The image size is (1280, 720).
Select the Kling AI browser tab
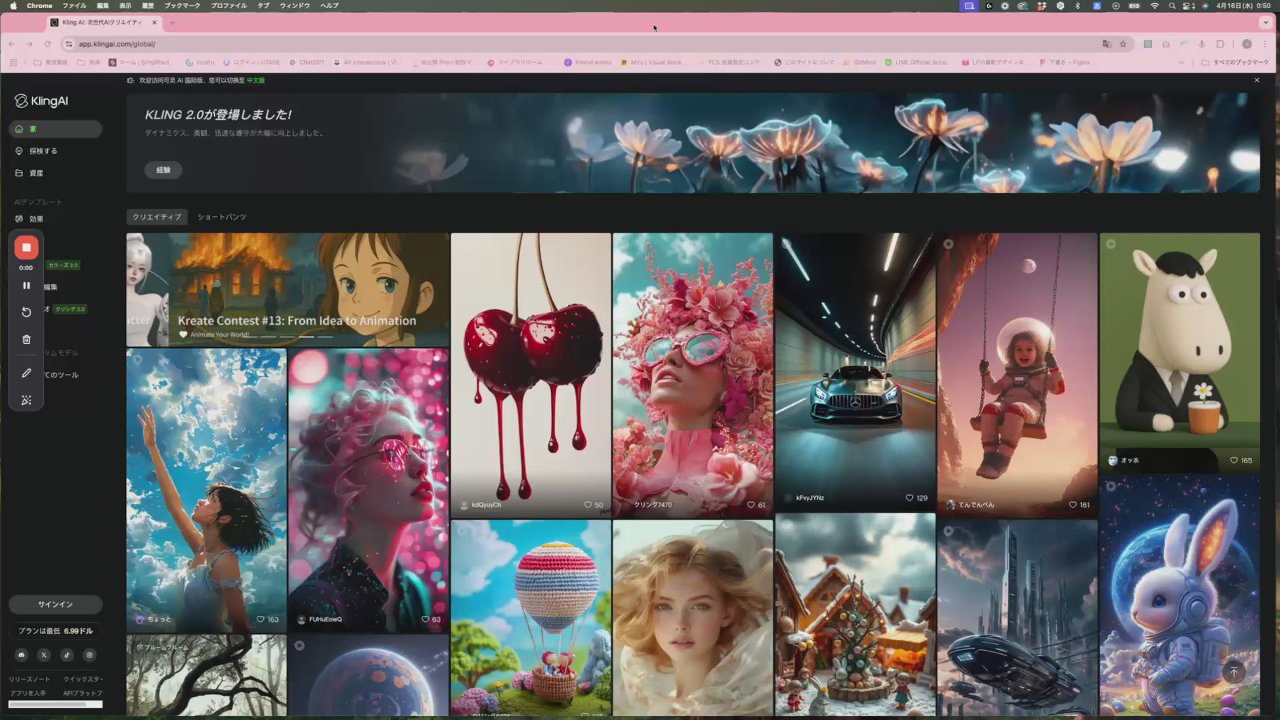[104, 22]
